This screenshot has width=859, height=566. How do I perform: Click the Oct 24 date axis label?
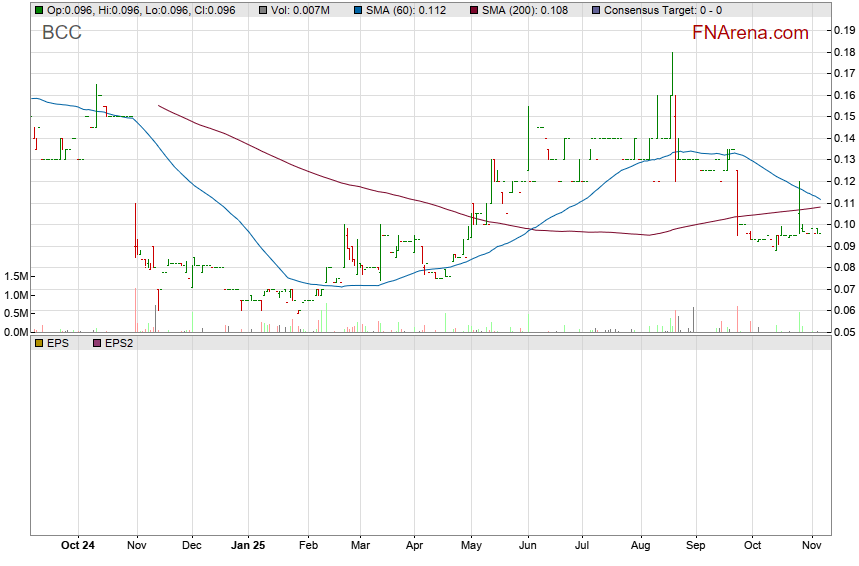[x=77, y=545]
